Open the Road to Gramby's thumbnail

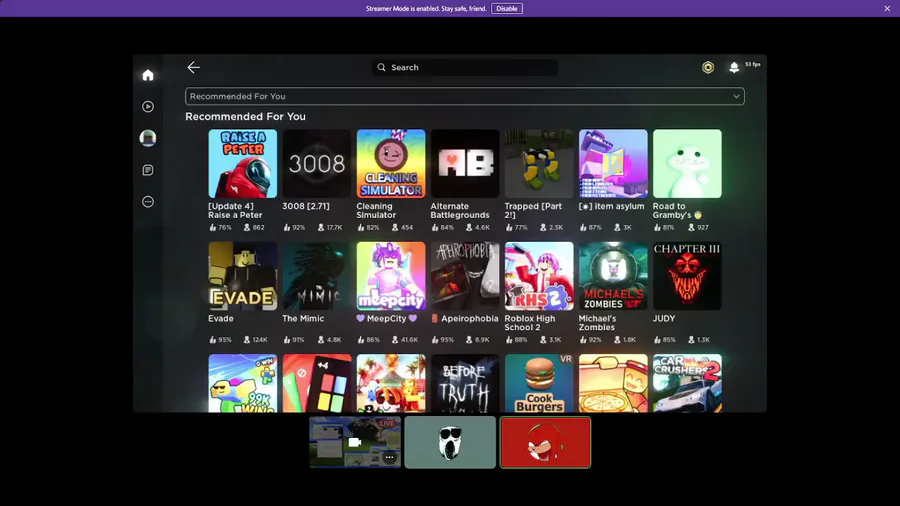(x=687, y=164)
